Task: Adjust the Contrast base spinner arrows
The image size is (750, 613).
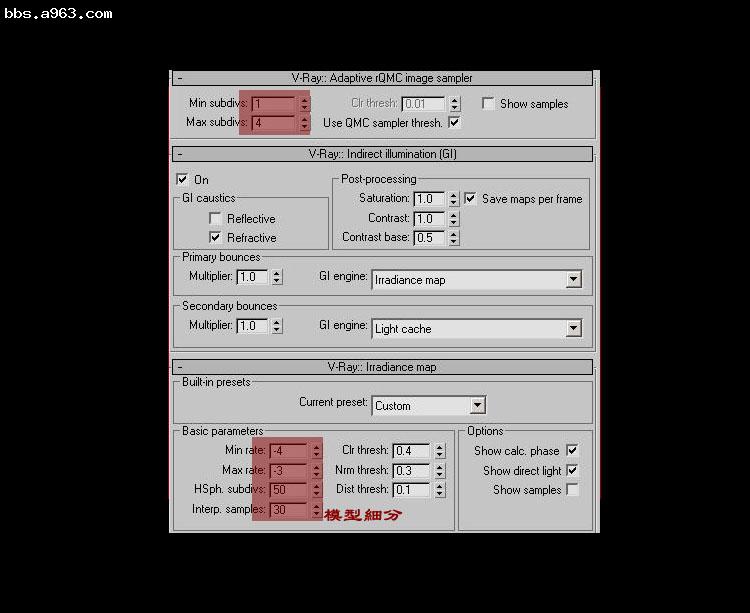Action: point(453,238)
